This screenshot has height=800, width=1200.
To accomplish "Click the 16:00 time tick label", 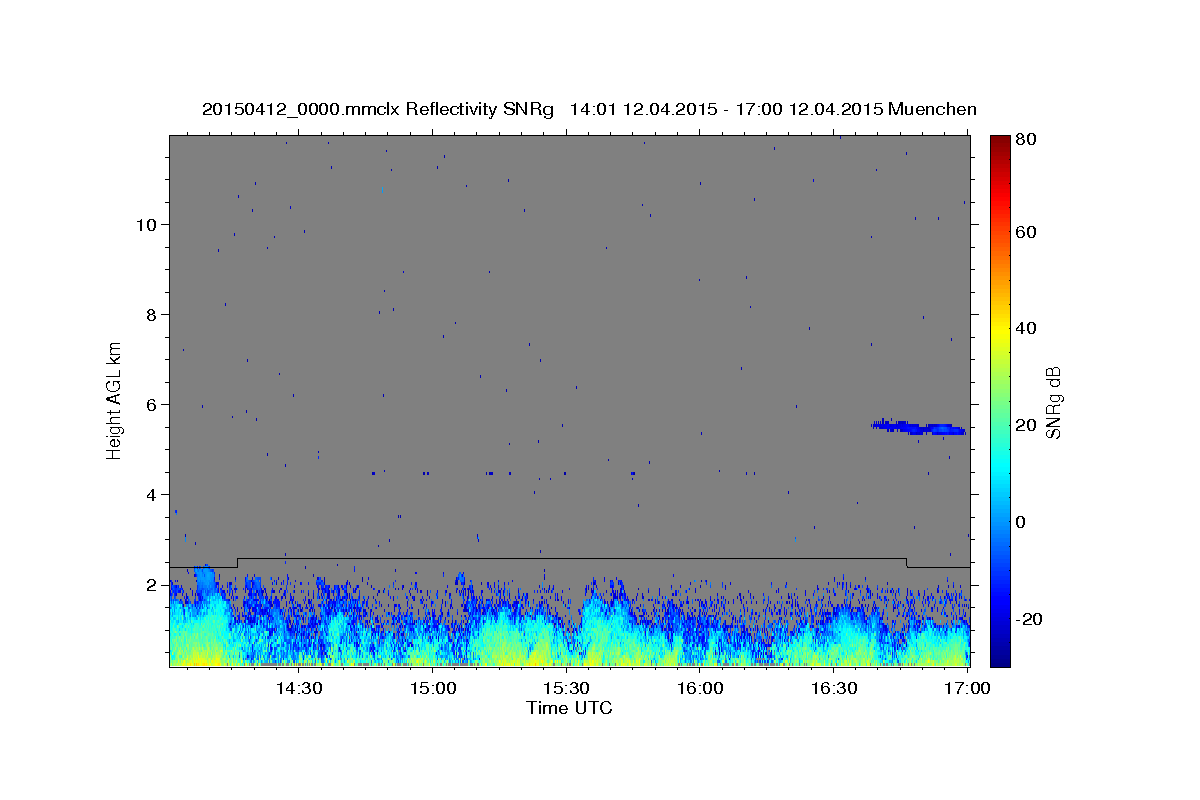I will 700,689.
